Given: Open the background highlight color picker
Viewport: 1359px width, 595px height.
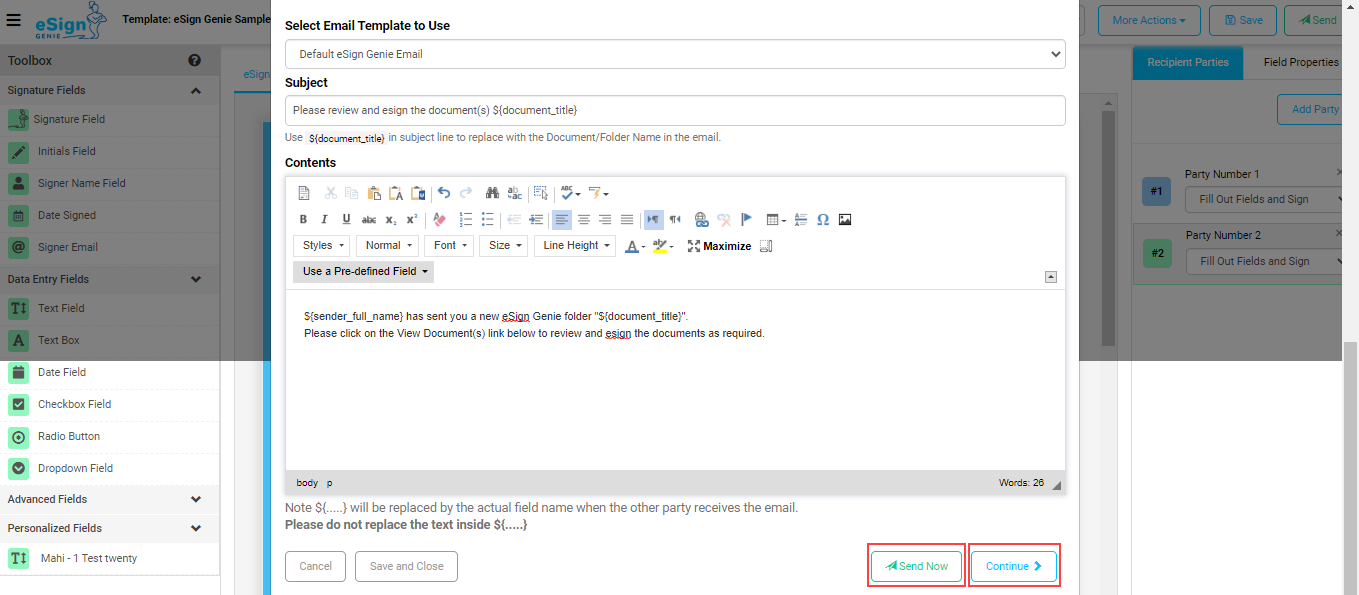Looking at the screenshot, I should tap(662, 246).
